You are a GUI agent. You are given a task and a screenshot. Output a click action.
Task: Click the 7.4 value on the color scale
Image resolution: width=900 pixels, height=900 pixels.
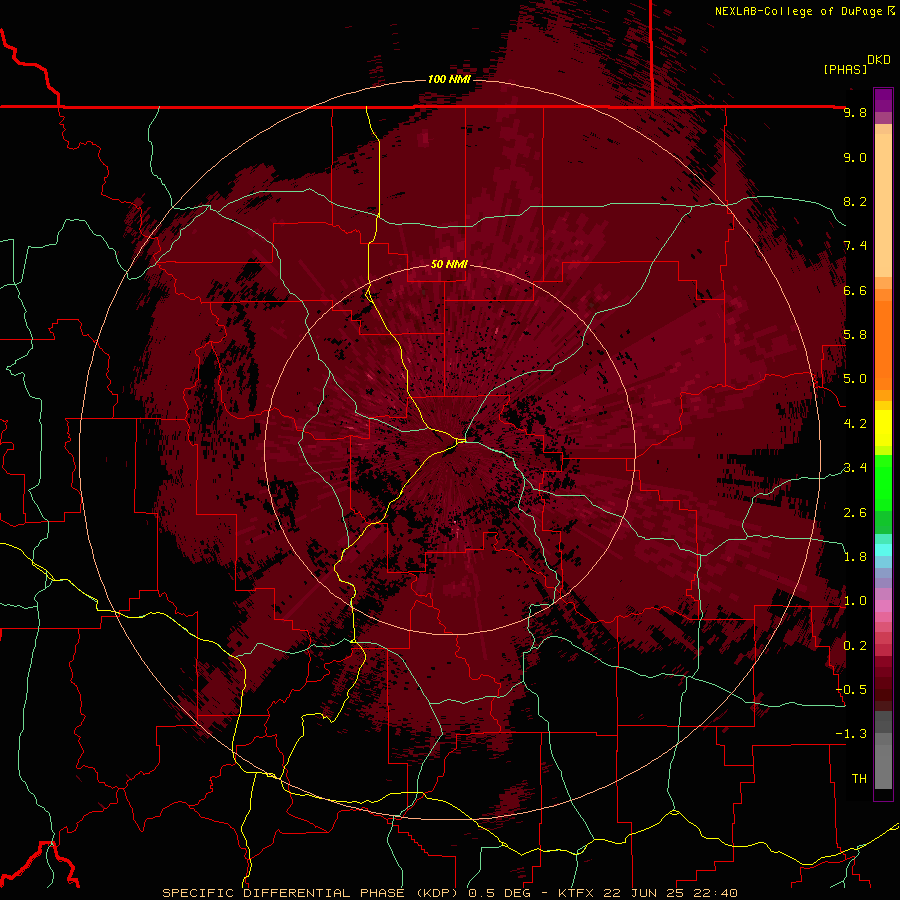click(855, 246)
